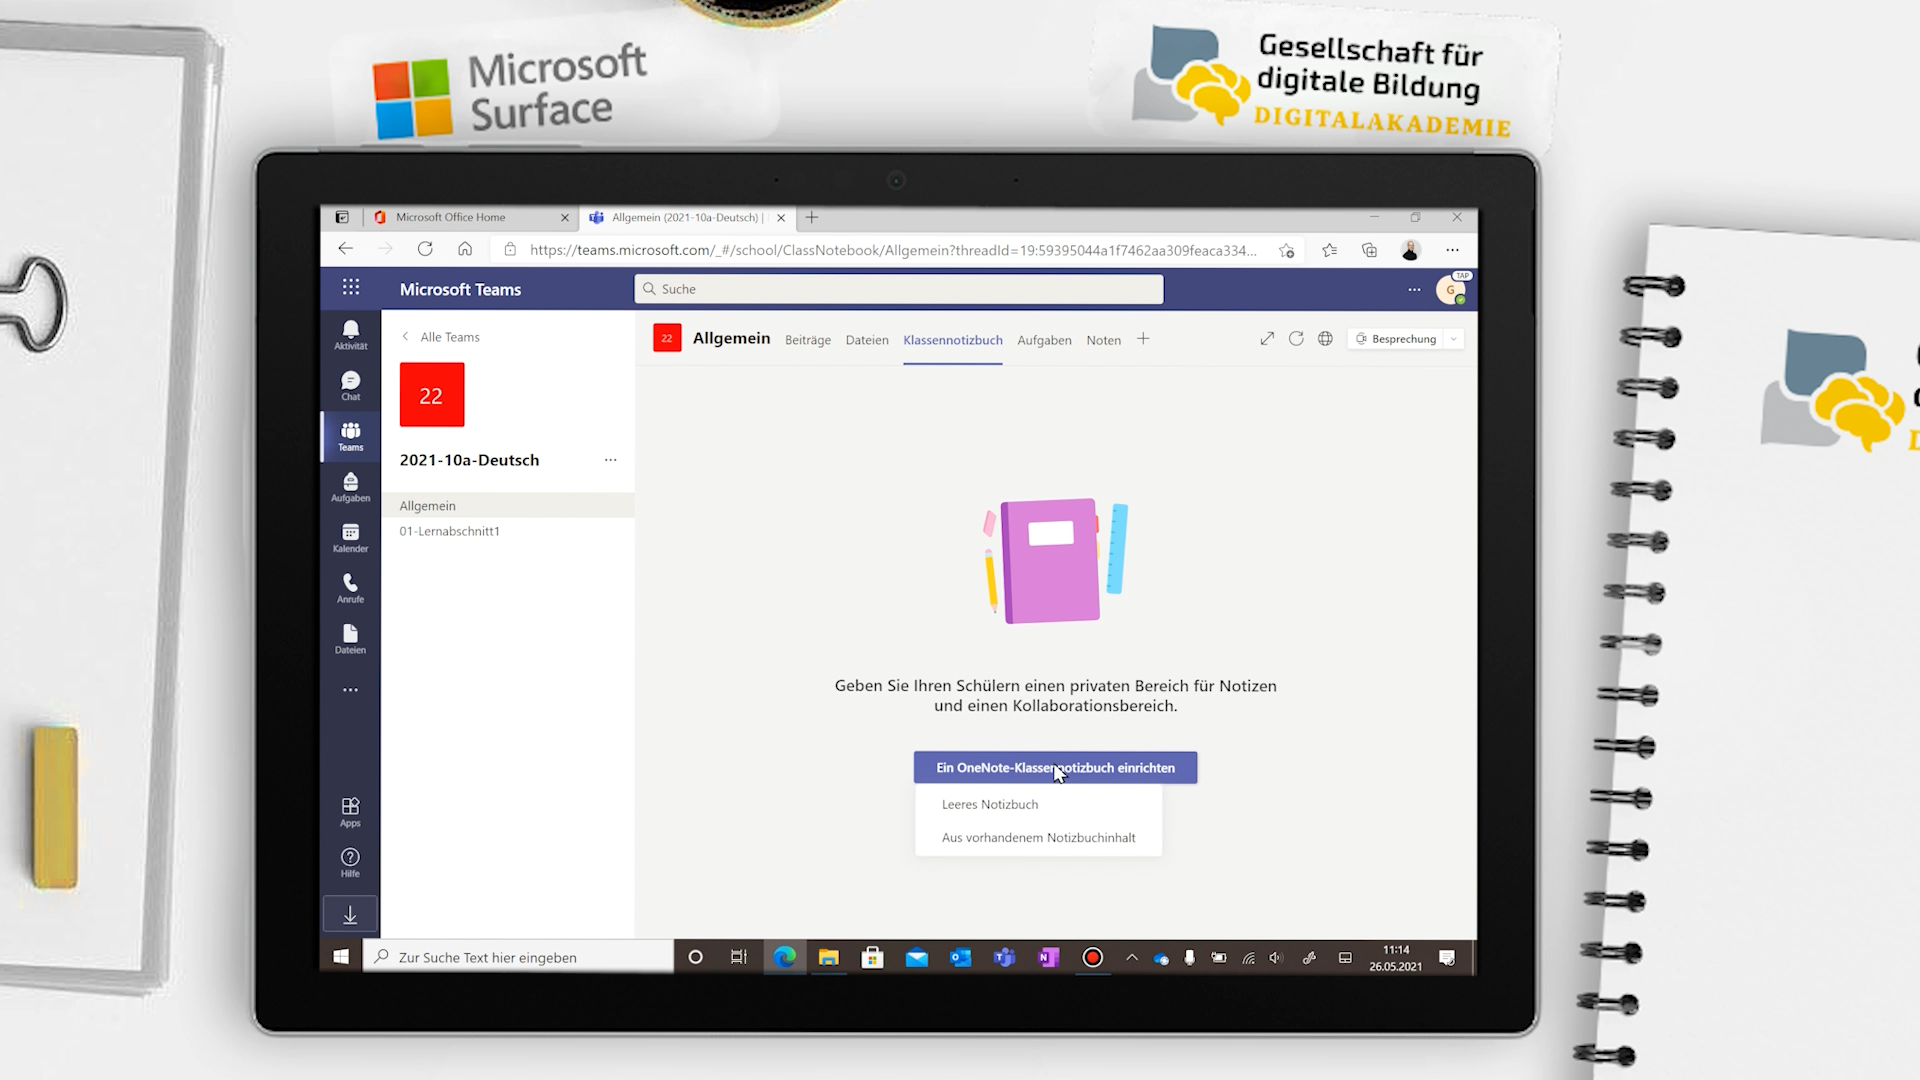This screenshot has width=1920, height=1080.
Task: Expand the tab to full view
Action: click(1267, 339)
